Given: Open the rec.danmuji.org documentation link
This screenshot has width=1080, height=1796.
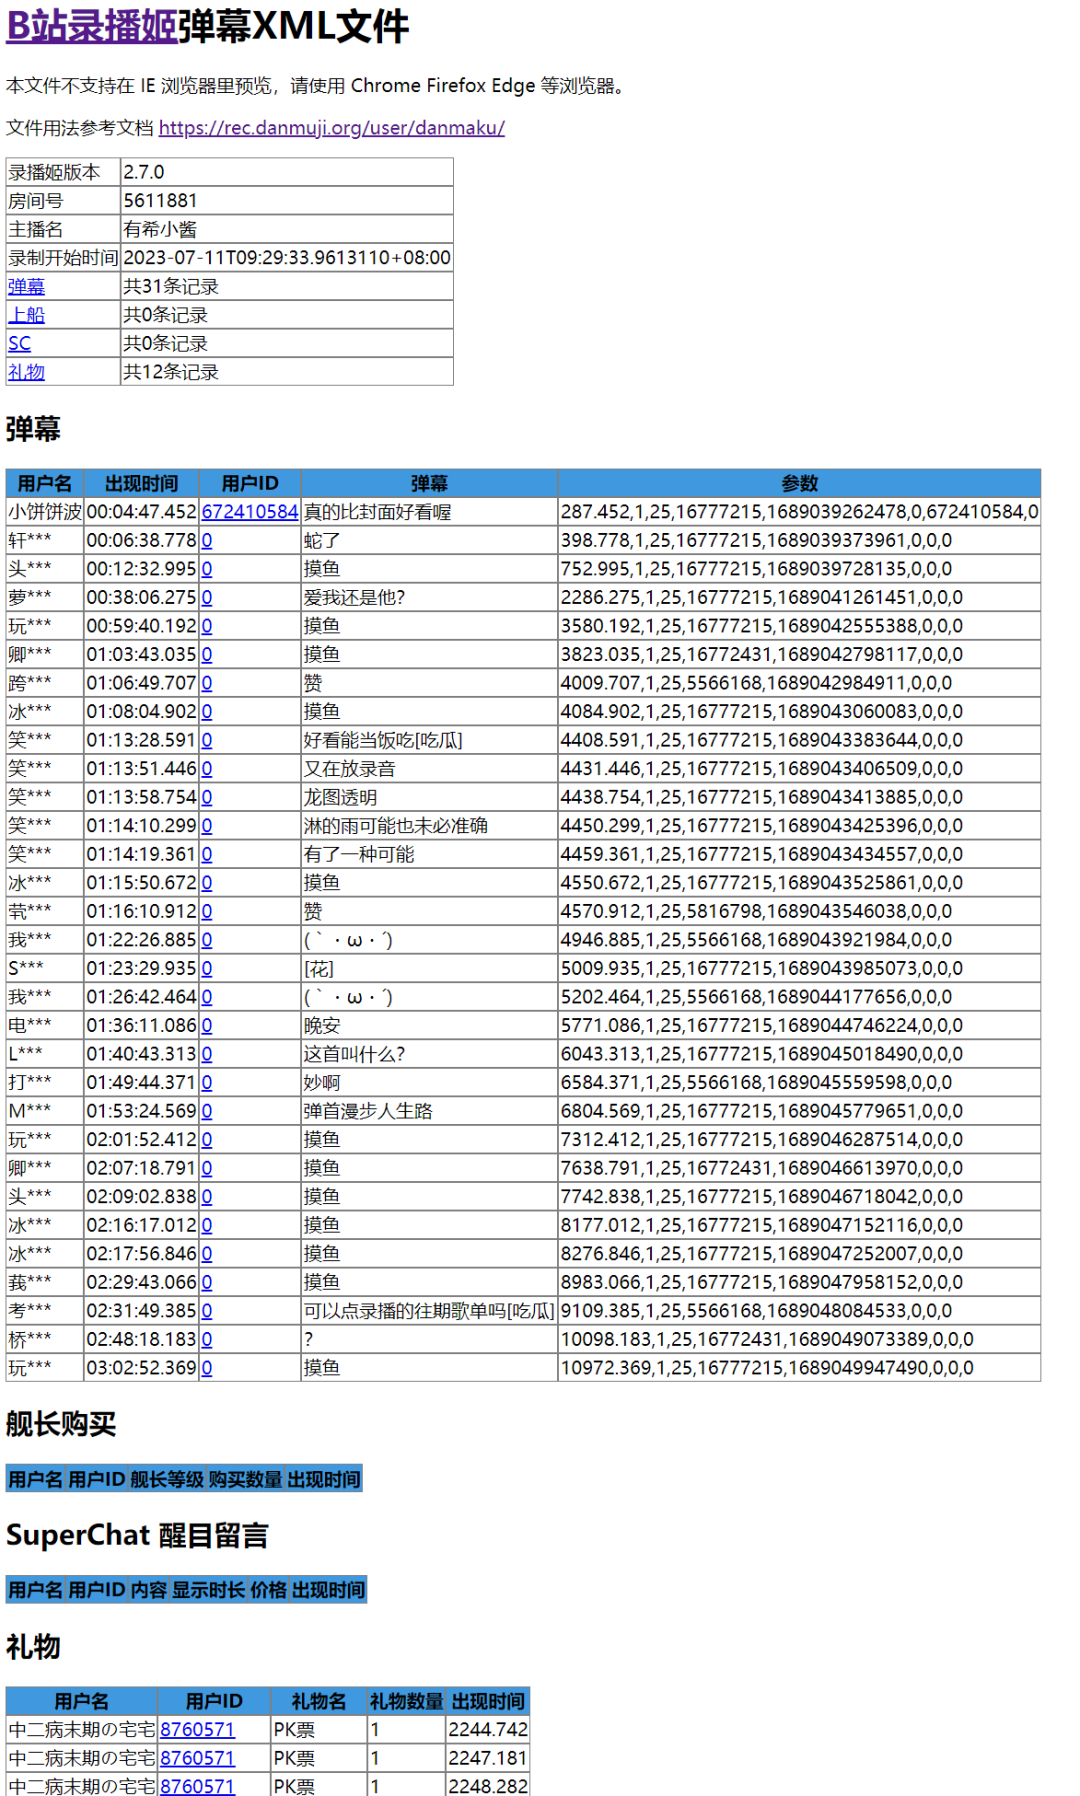Looking at the screenshot, I should (x=332, y=128).
